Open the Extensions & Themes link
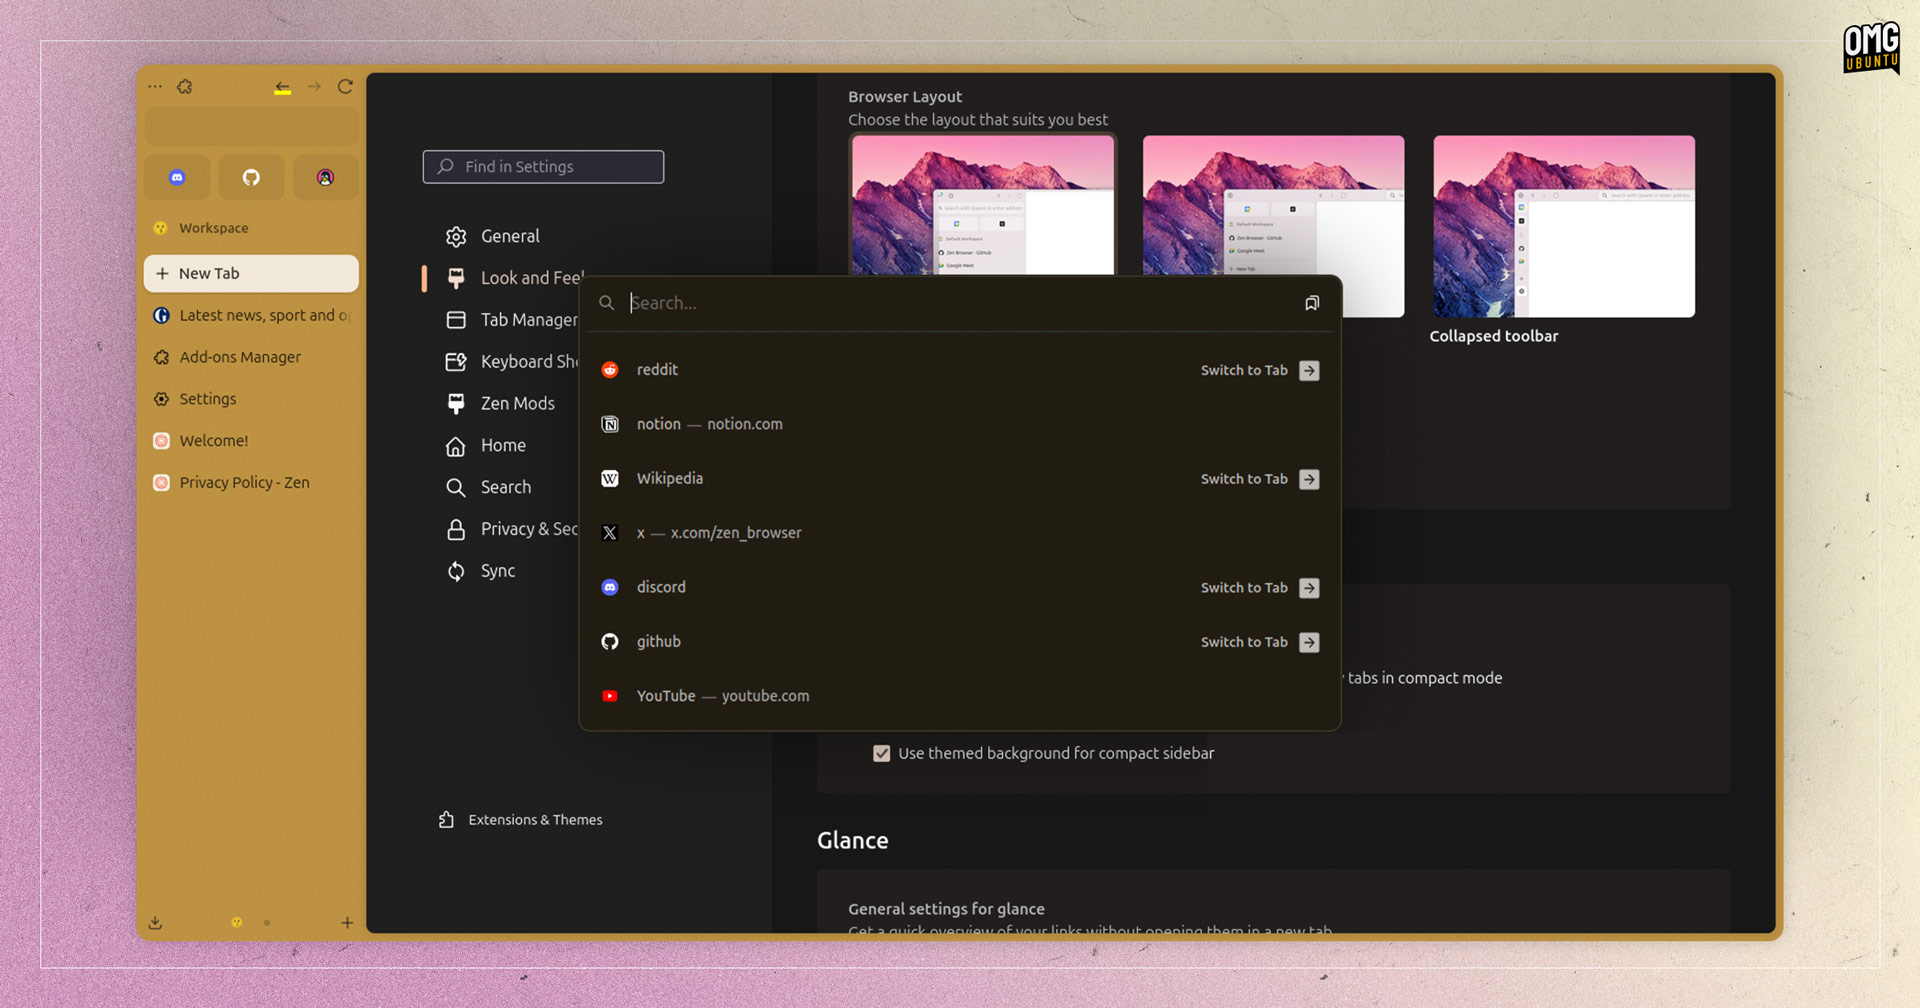1920x1008 pixels. (x=534, y=820)
